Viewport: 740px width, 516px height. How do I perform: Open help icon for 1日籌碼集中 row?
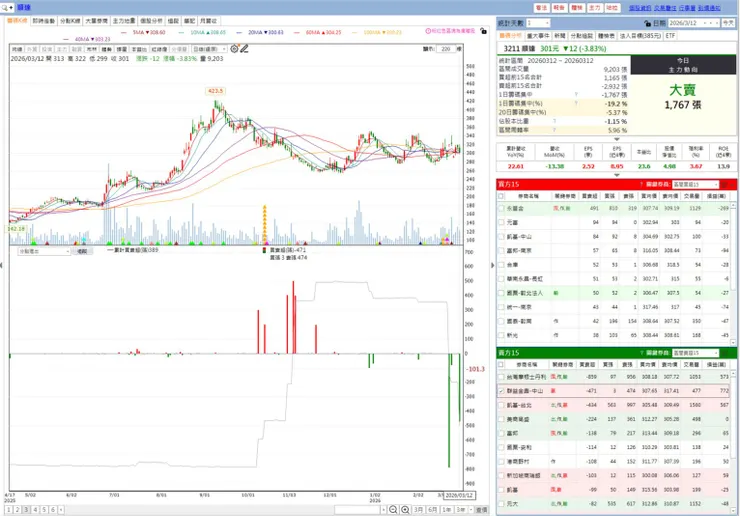[x=576, y=95]
